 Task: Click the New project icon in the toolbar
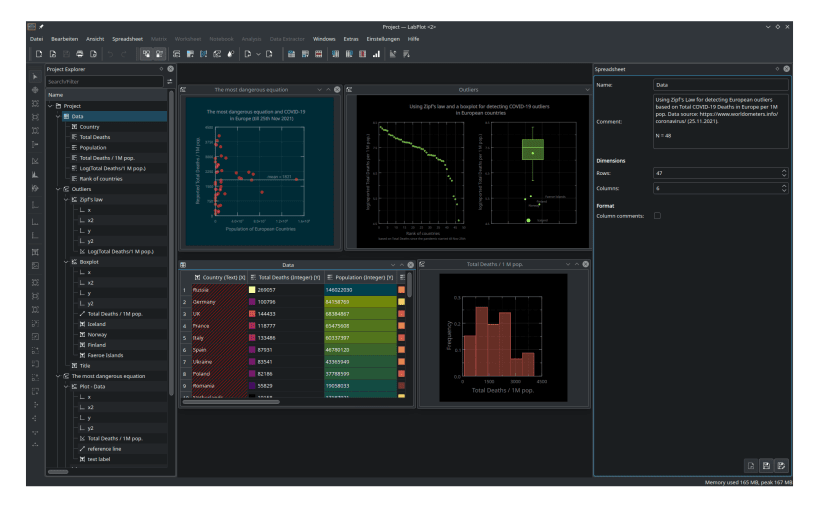39,54
